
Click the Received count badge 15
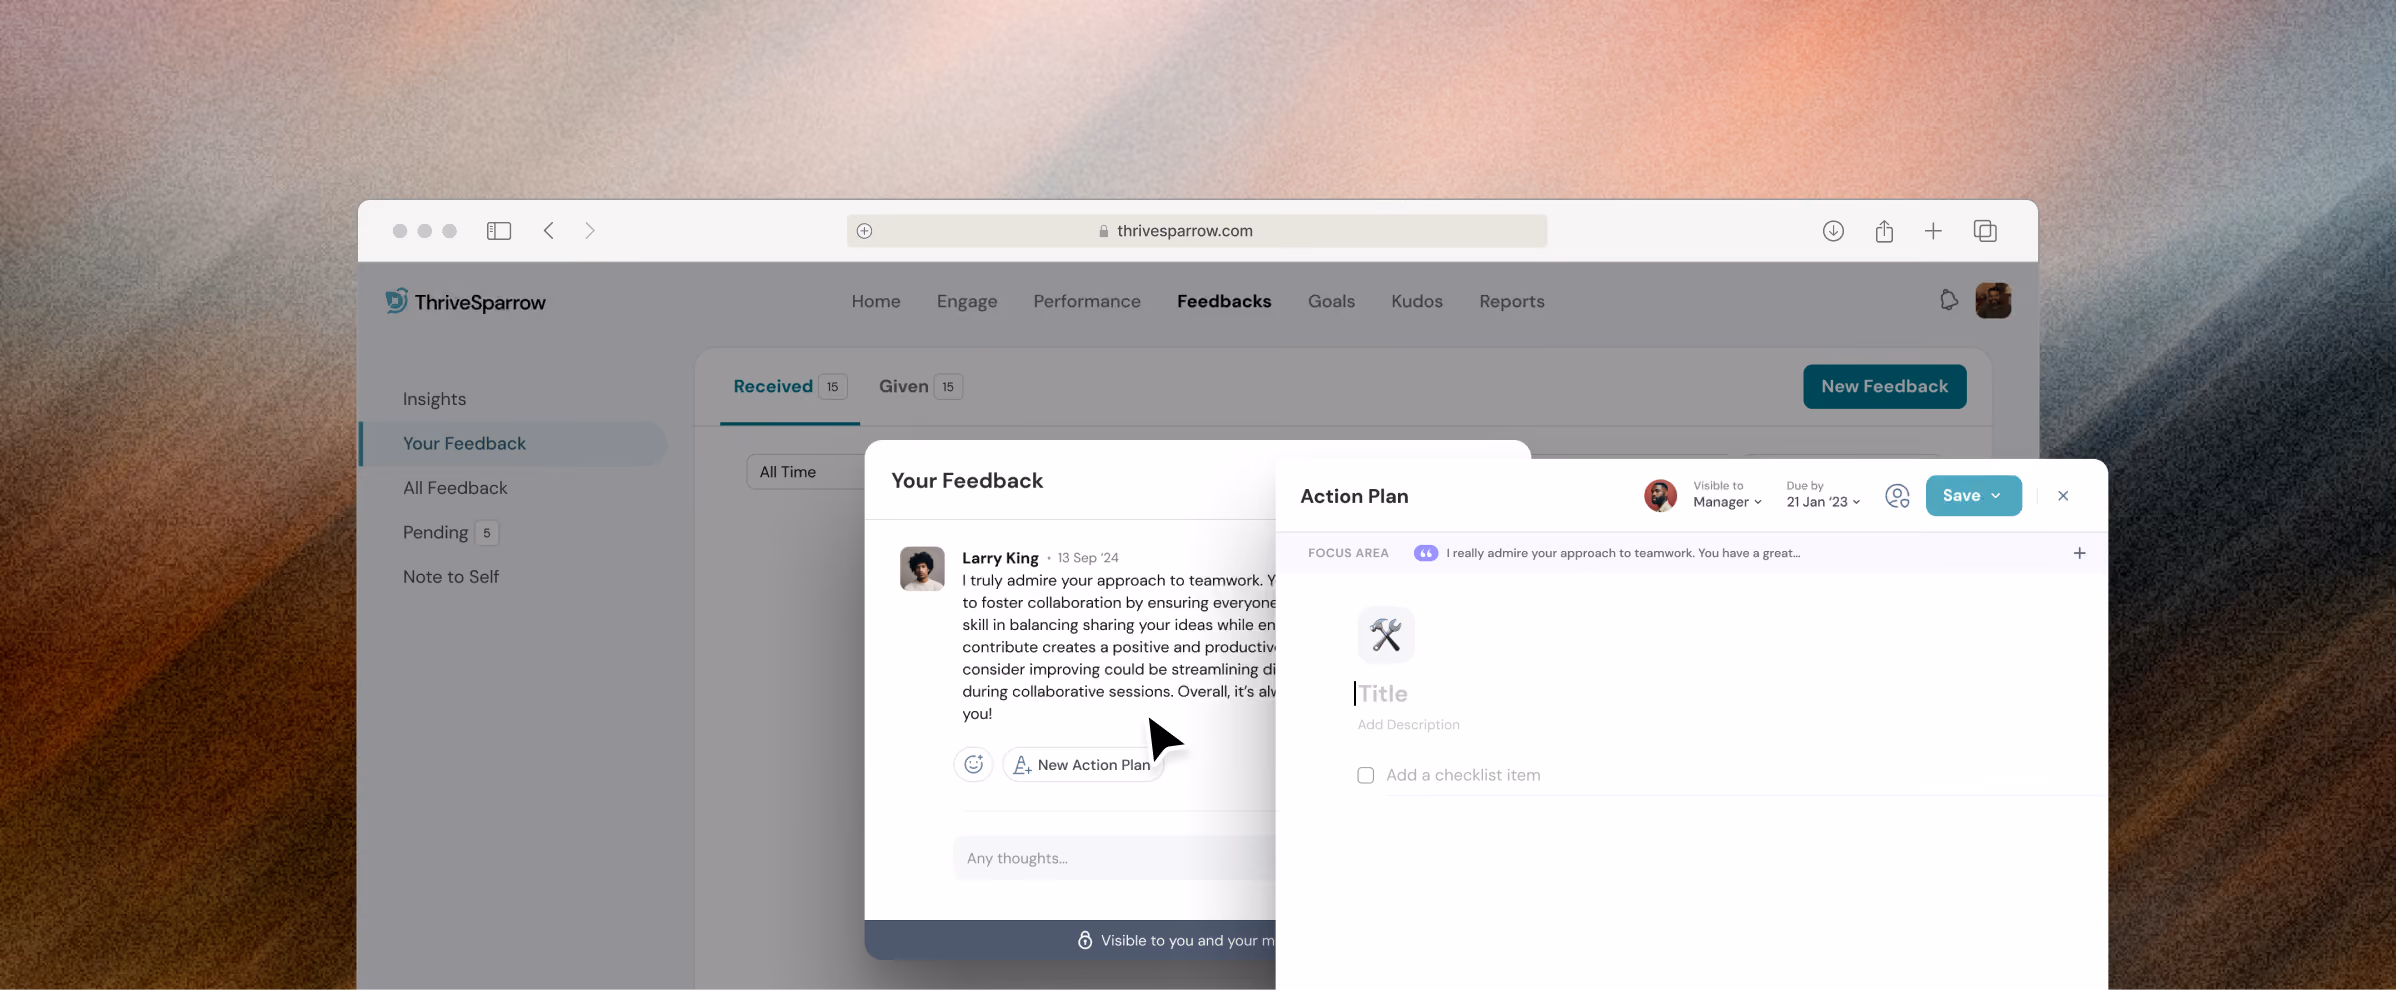point(833,387)
